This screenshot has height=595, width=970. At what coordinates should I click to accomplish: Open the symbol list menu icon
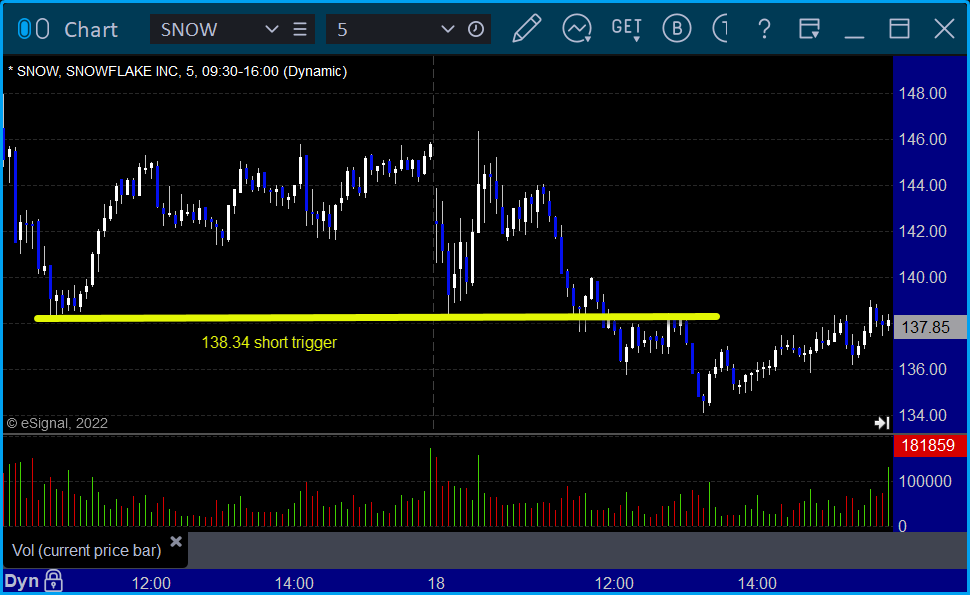(x=300, y=29)
